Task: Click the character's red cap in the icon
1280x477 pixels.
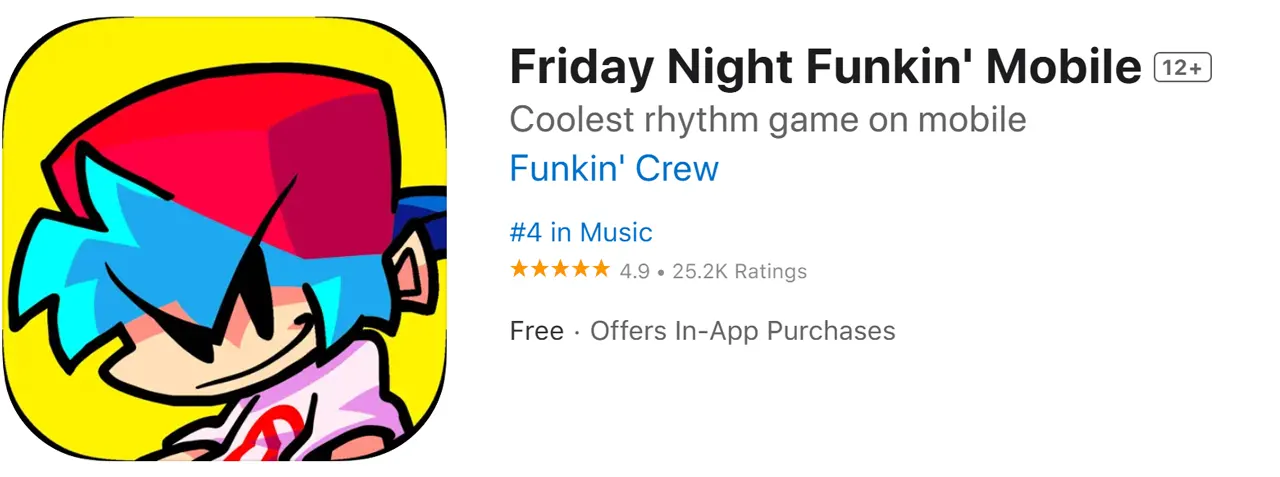Action: 250,140
